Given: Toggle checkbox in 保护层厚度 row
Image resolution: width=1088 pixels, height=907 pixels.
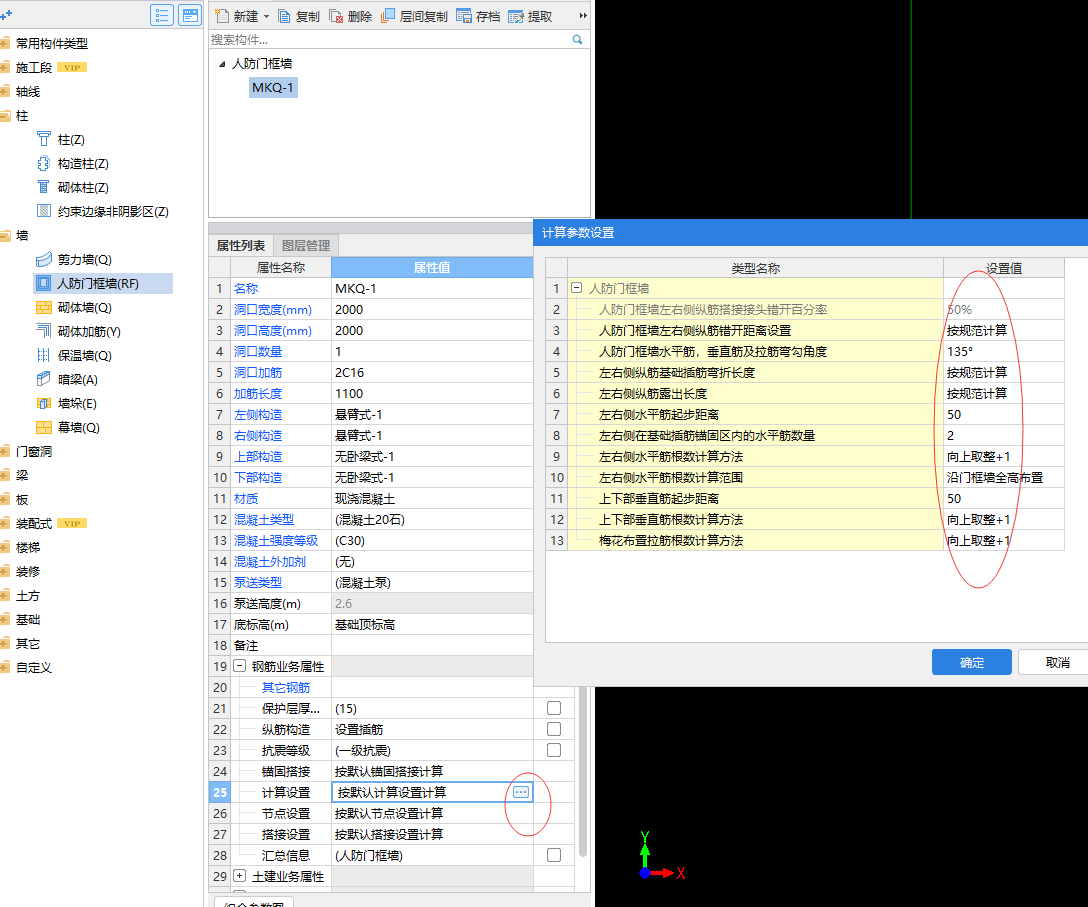Looking at the screenshot, I should point(554,708).
